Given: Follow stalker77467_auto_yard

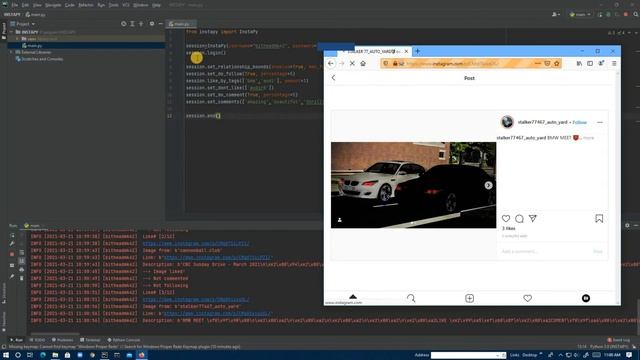Looking at the screenshot, I should tap(579, 122).
